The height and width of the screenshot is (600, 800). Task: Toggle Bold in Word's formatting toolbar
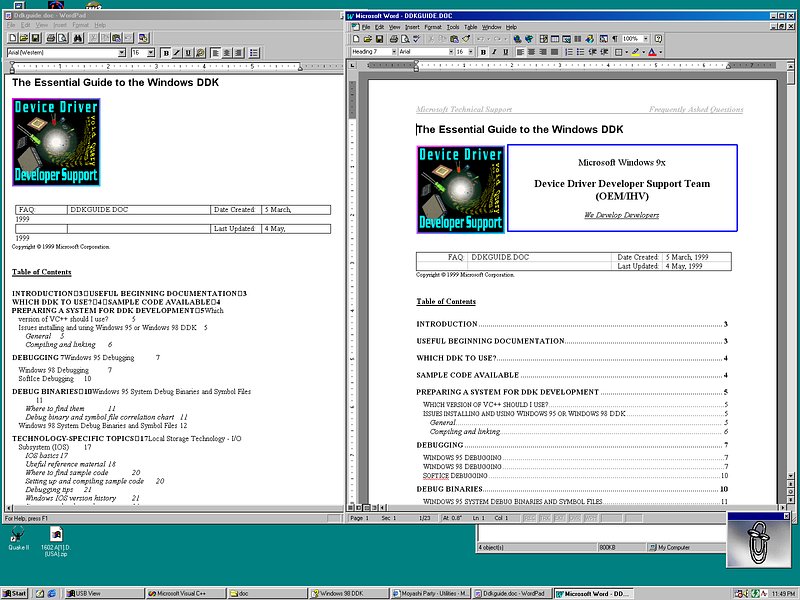pos(482,51)
